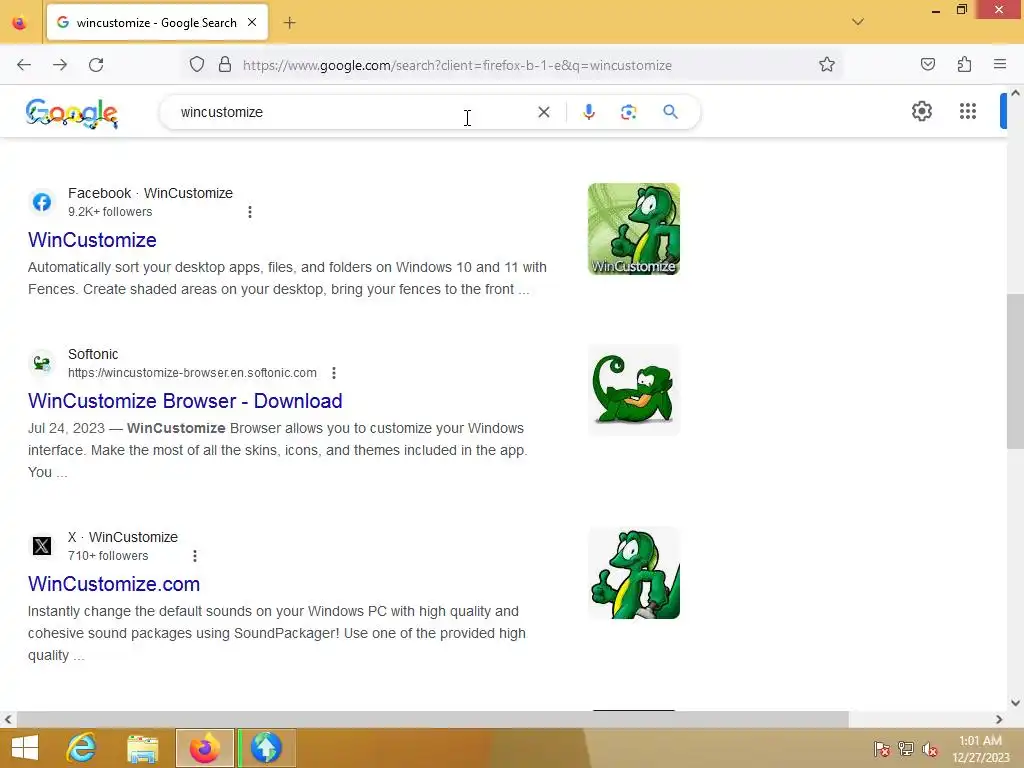Open the Facebook result WinCustomize thumbnail
The width and height of the screenshot is (1024, 768).
tap(633, 229)
